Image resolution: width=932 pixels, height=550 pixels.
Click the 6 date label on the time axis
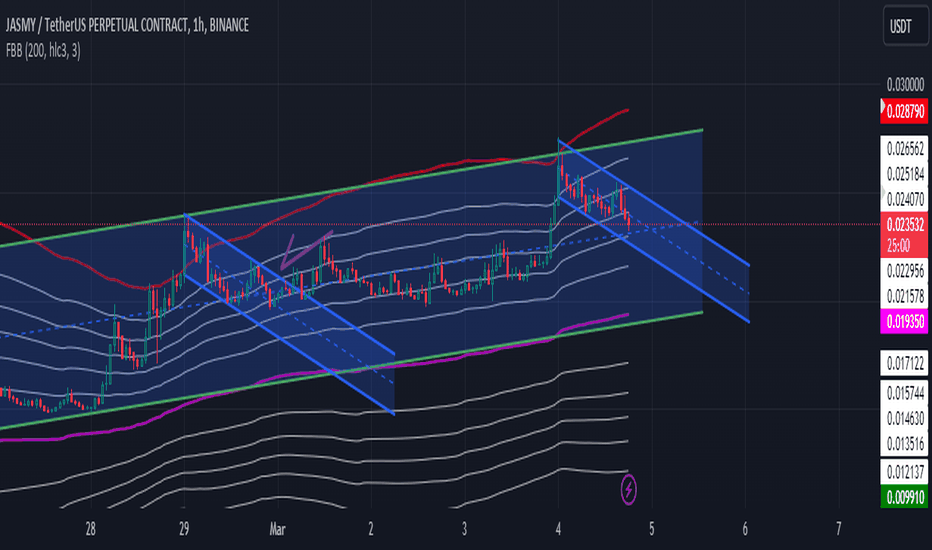(x=745, y=529)
